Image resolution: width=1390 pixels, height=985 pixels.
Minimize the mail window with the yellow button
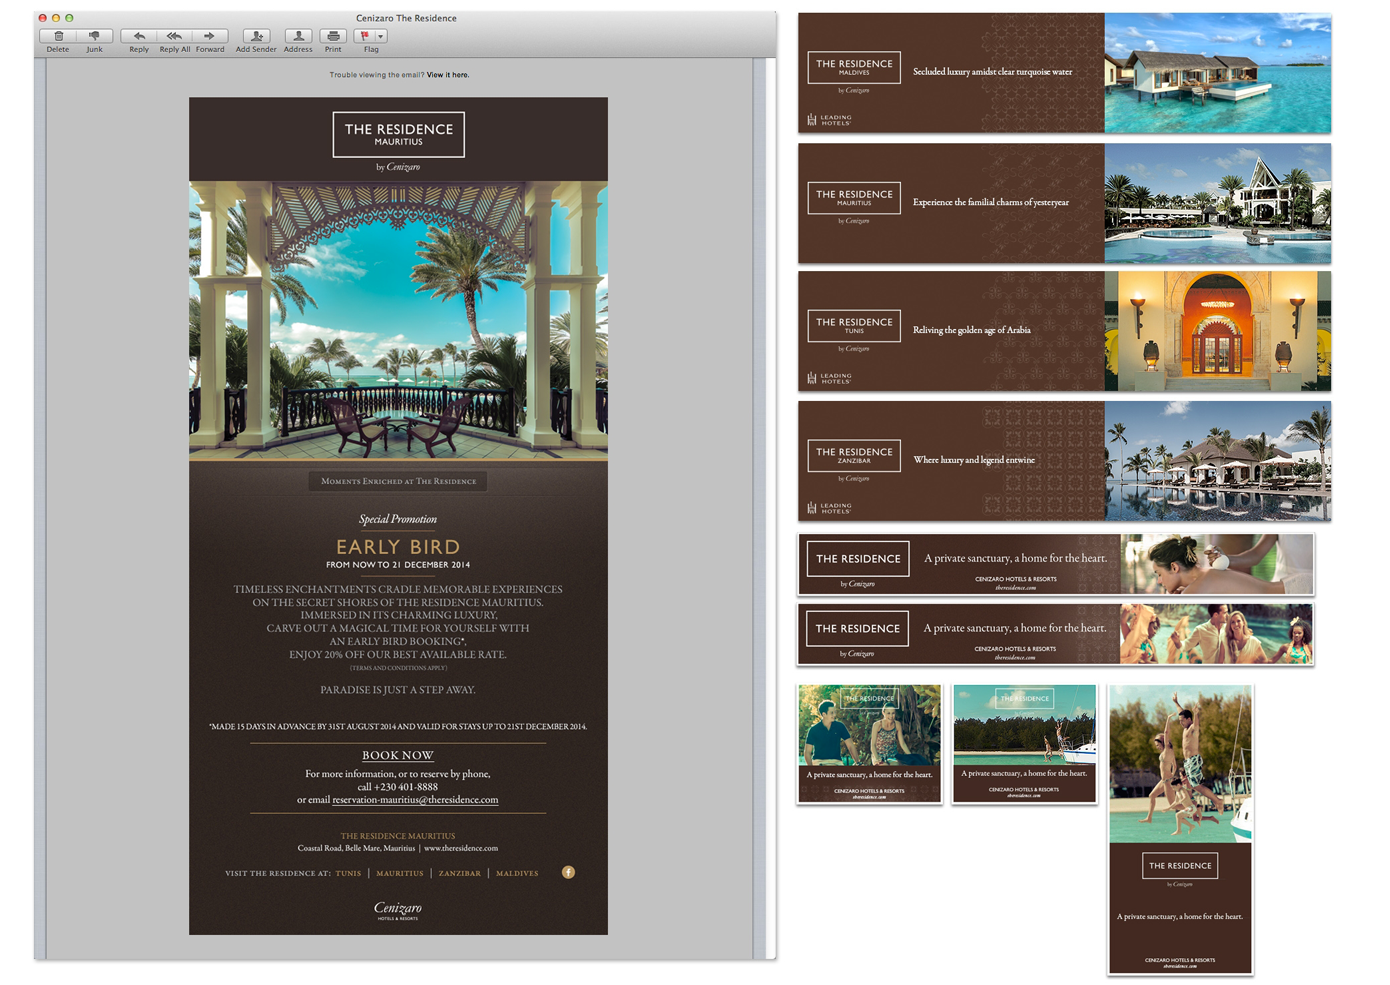click(x=56, y=18)
